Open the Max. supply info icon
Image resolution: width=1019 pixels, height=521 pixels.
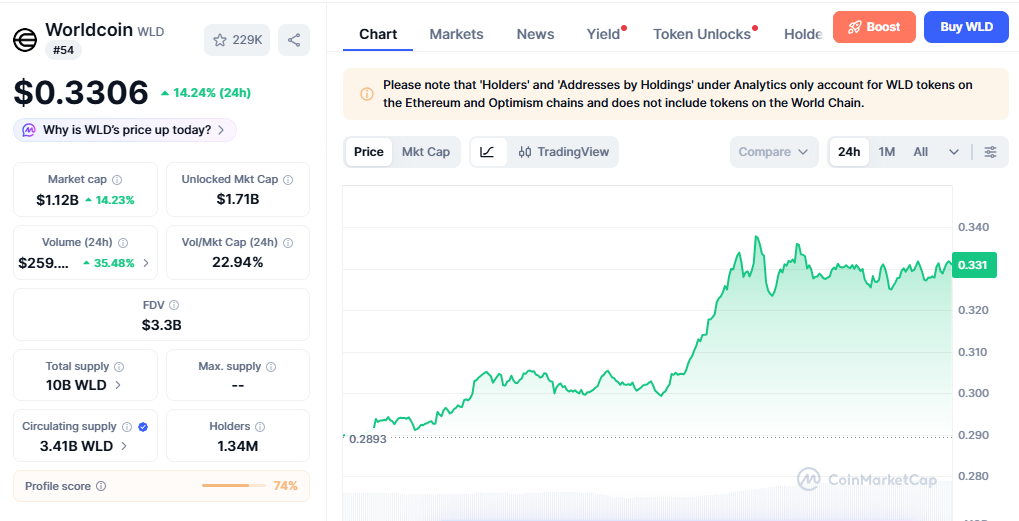(271, 367)
